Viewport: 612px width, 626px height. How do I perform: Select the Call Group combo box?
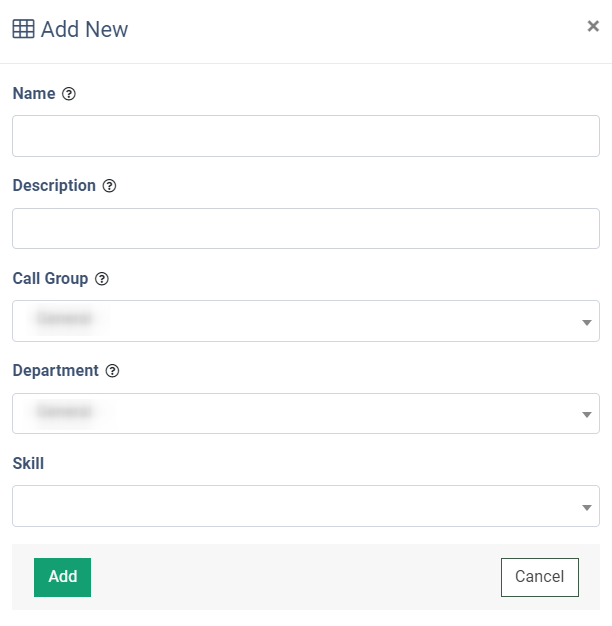[306, 321]
